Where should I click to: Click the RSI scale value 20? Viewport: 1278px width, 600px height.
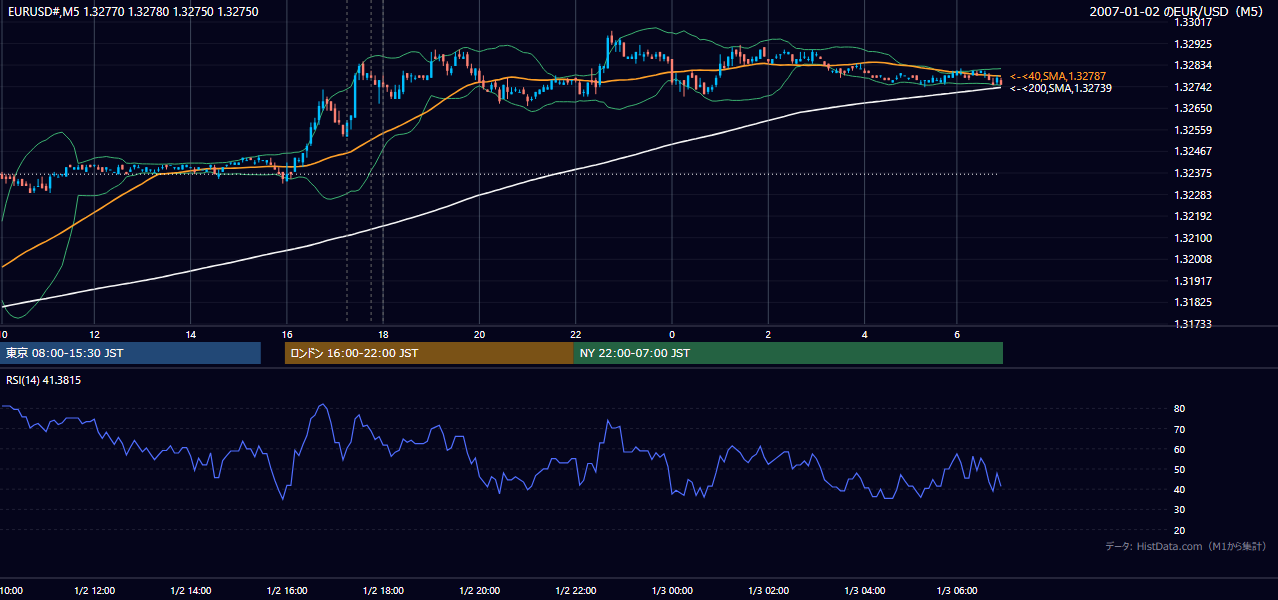[x=1179, y=530]
